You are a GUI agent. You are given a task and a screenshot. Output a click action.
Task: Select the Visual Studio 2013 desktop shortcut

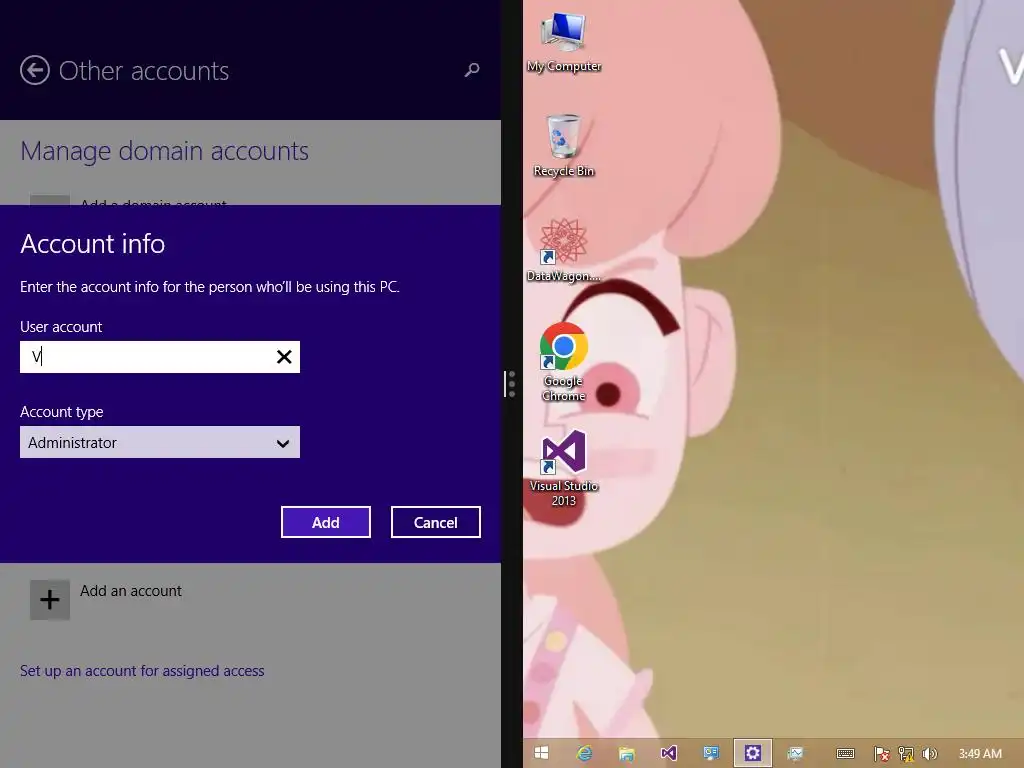tap(564, 468)
